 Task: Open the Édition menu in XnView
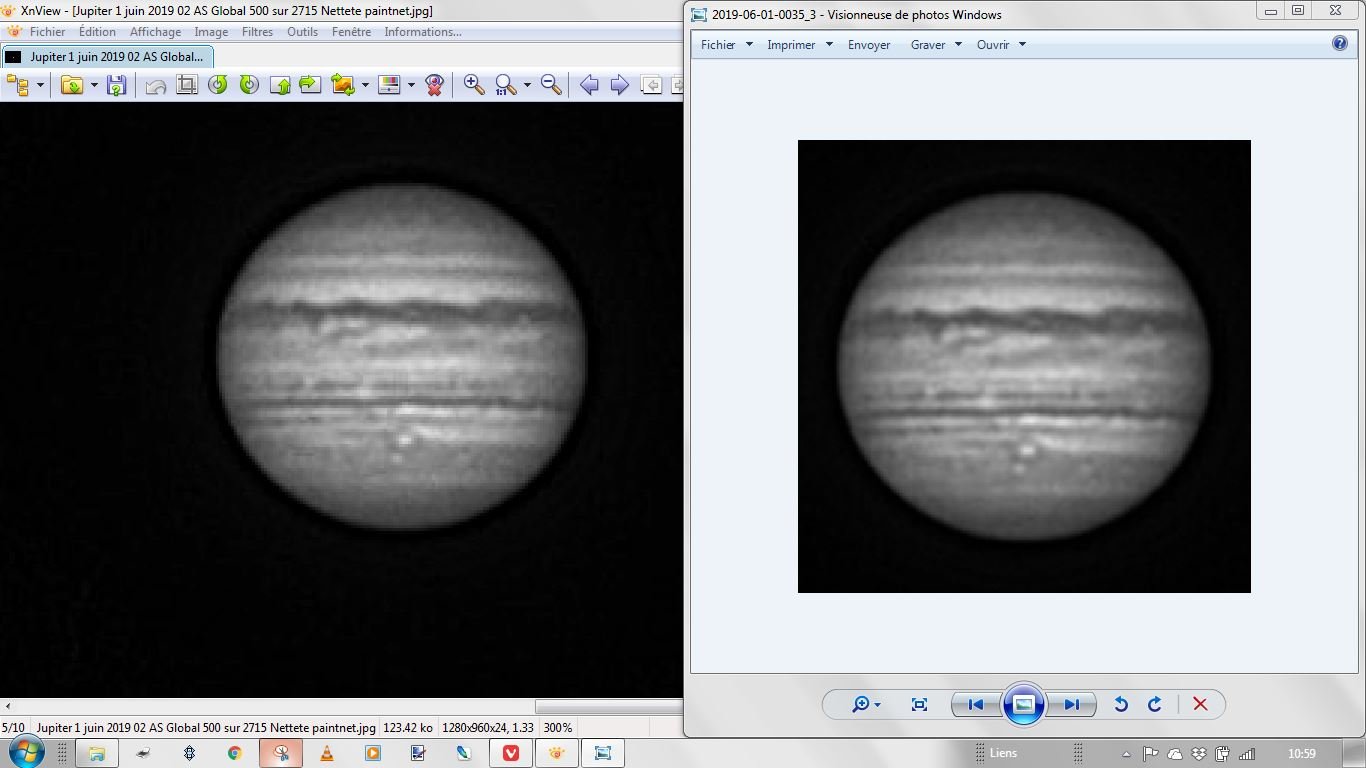(x=97, y=32)
